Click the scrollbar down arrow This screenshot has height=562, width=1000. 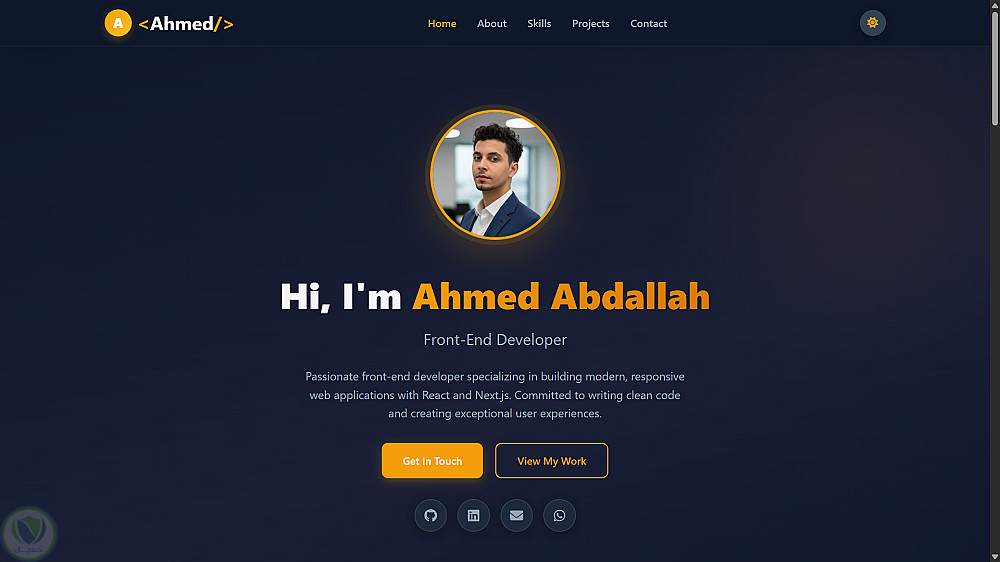coord(994,557)
